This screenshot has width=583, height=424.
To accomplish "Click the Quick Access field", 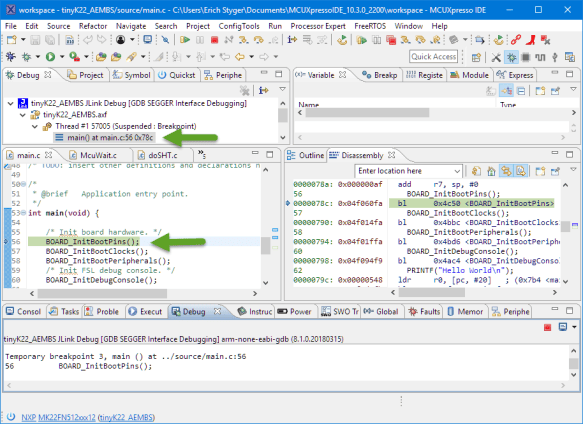I will (433, 57).
